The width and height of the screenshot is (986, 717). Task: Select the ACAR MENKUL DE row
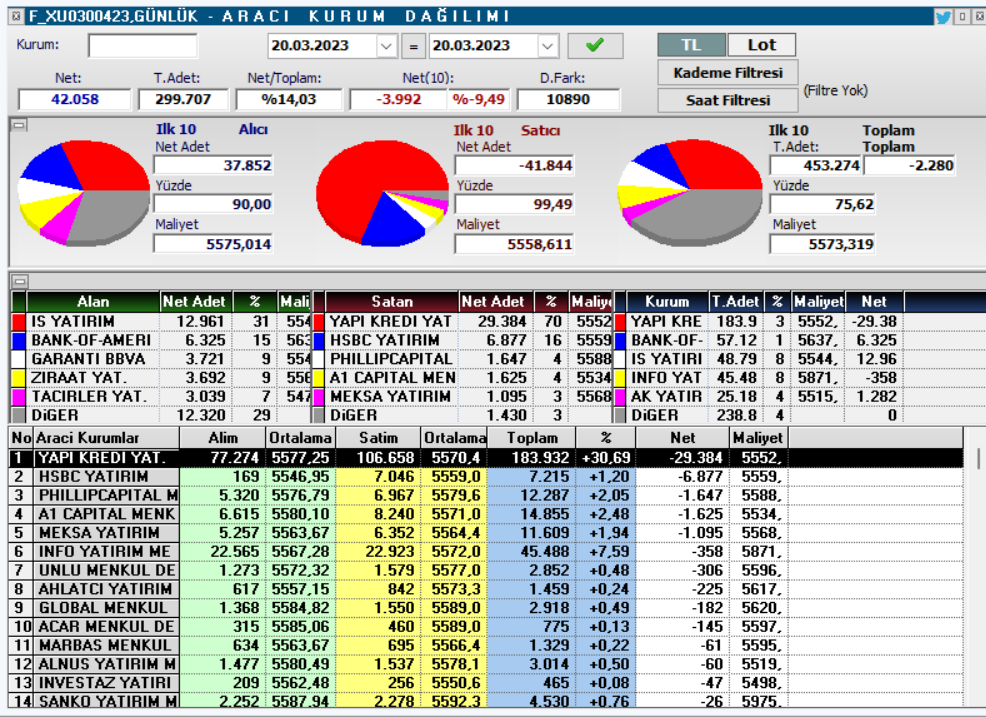pos(485,626)
